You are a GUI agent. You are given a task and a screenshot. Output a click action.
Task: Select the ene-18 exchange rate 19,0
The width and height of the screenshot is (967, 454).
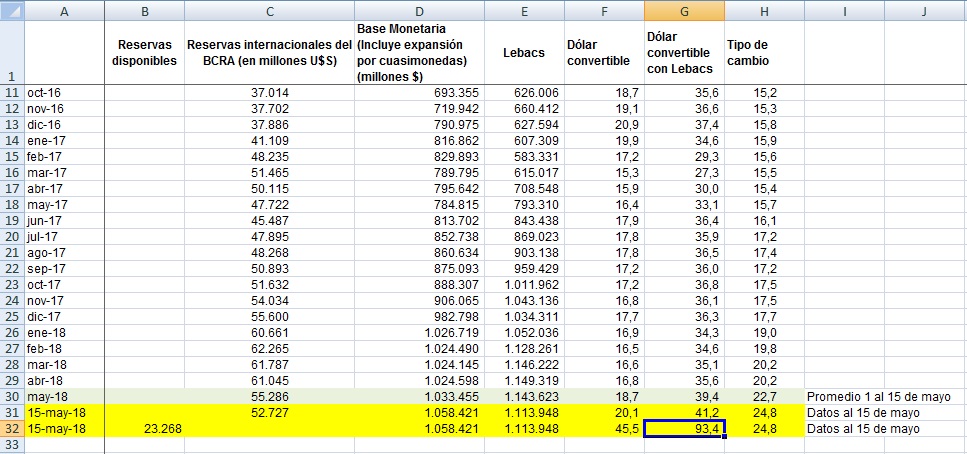click(764, 333)
